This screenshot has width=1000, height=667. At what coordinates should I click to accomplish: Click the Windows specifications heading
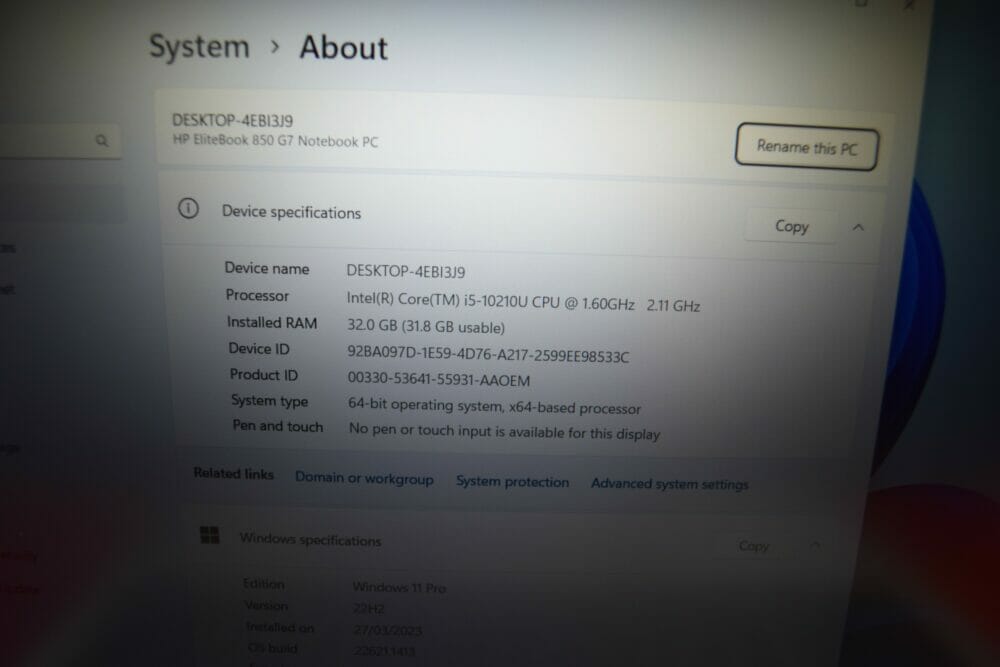[x=311, y=539]
